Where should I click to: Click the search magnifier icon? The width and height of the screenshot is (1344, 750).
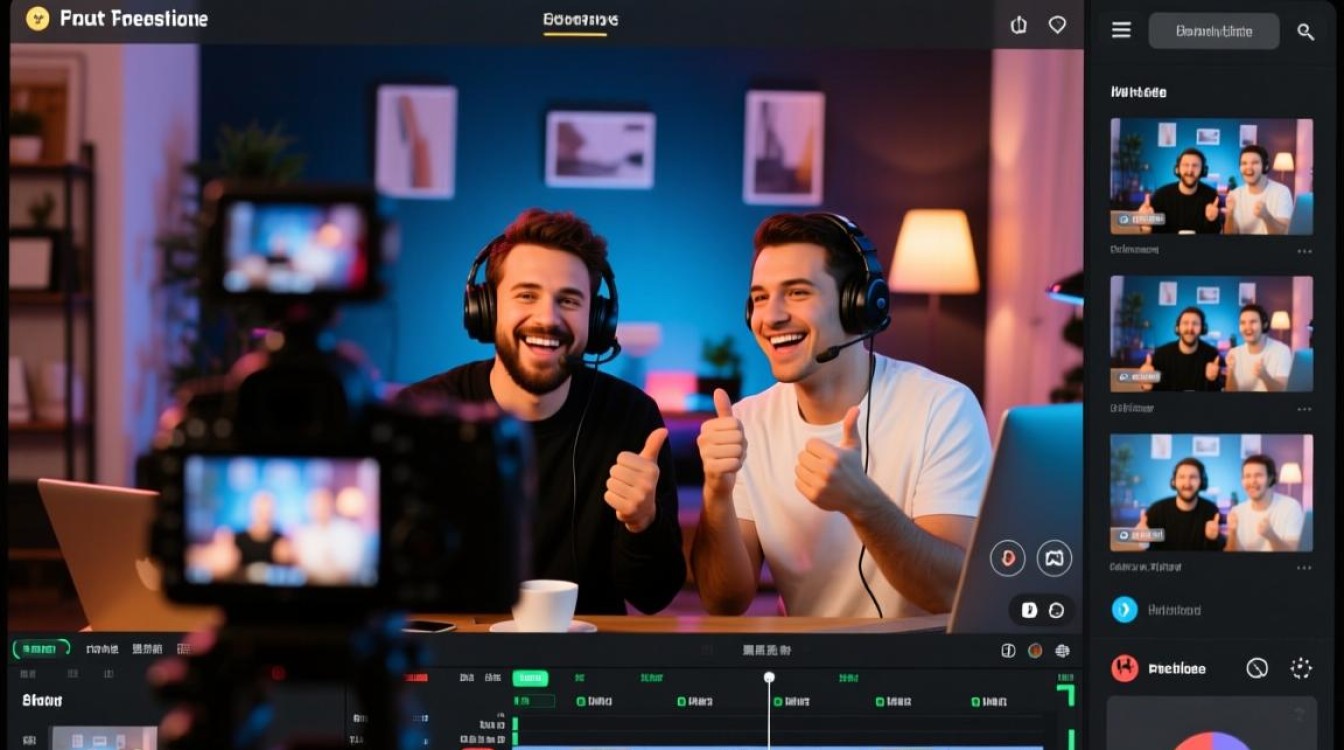(1306, 31)
